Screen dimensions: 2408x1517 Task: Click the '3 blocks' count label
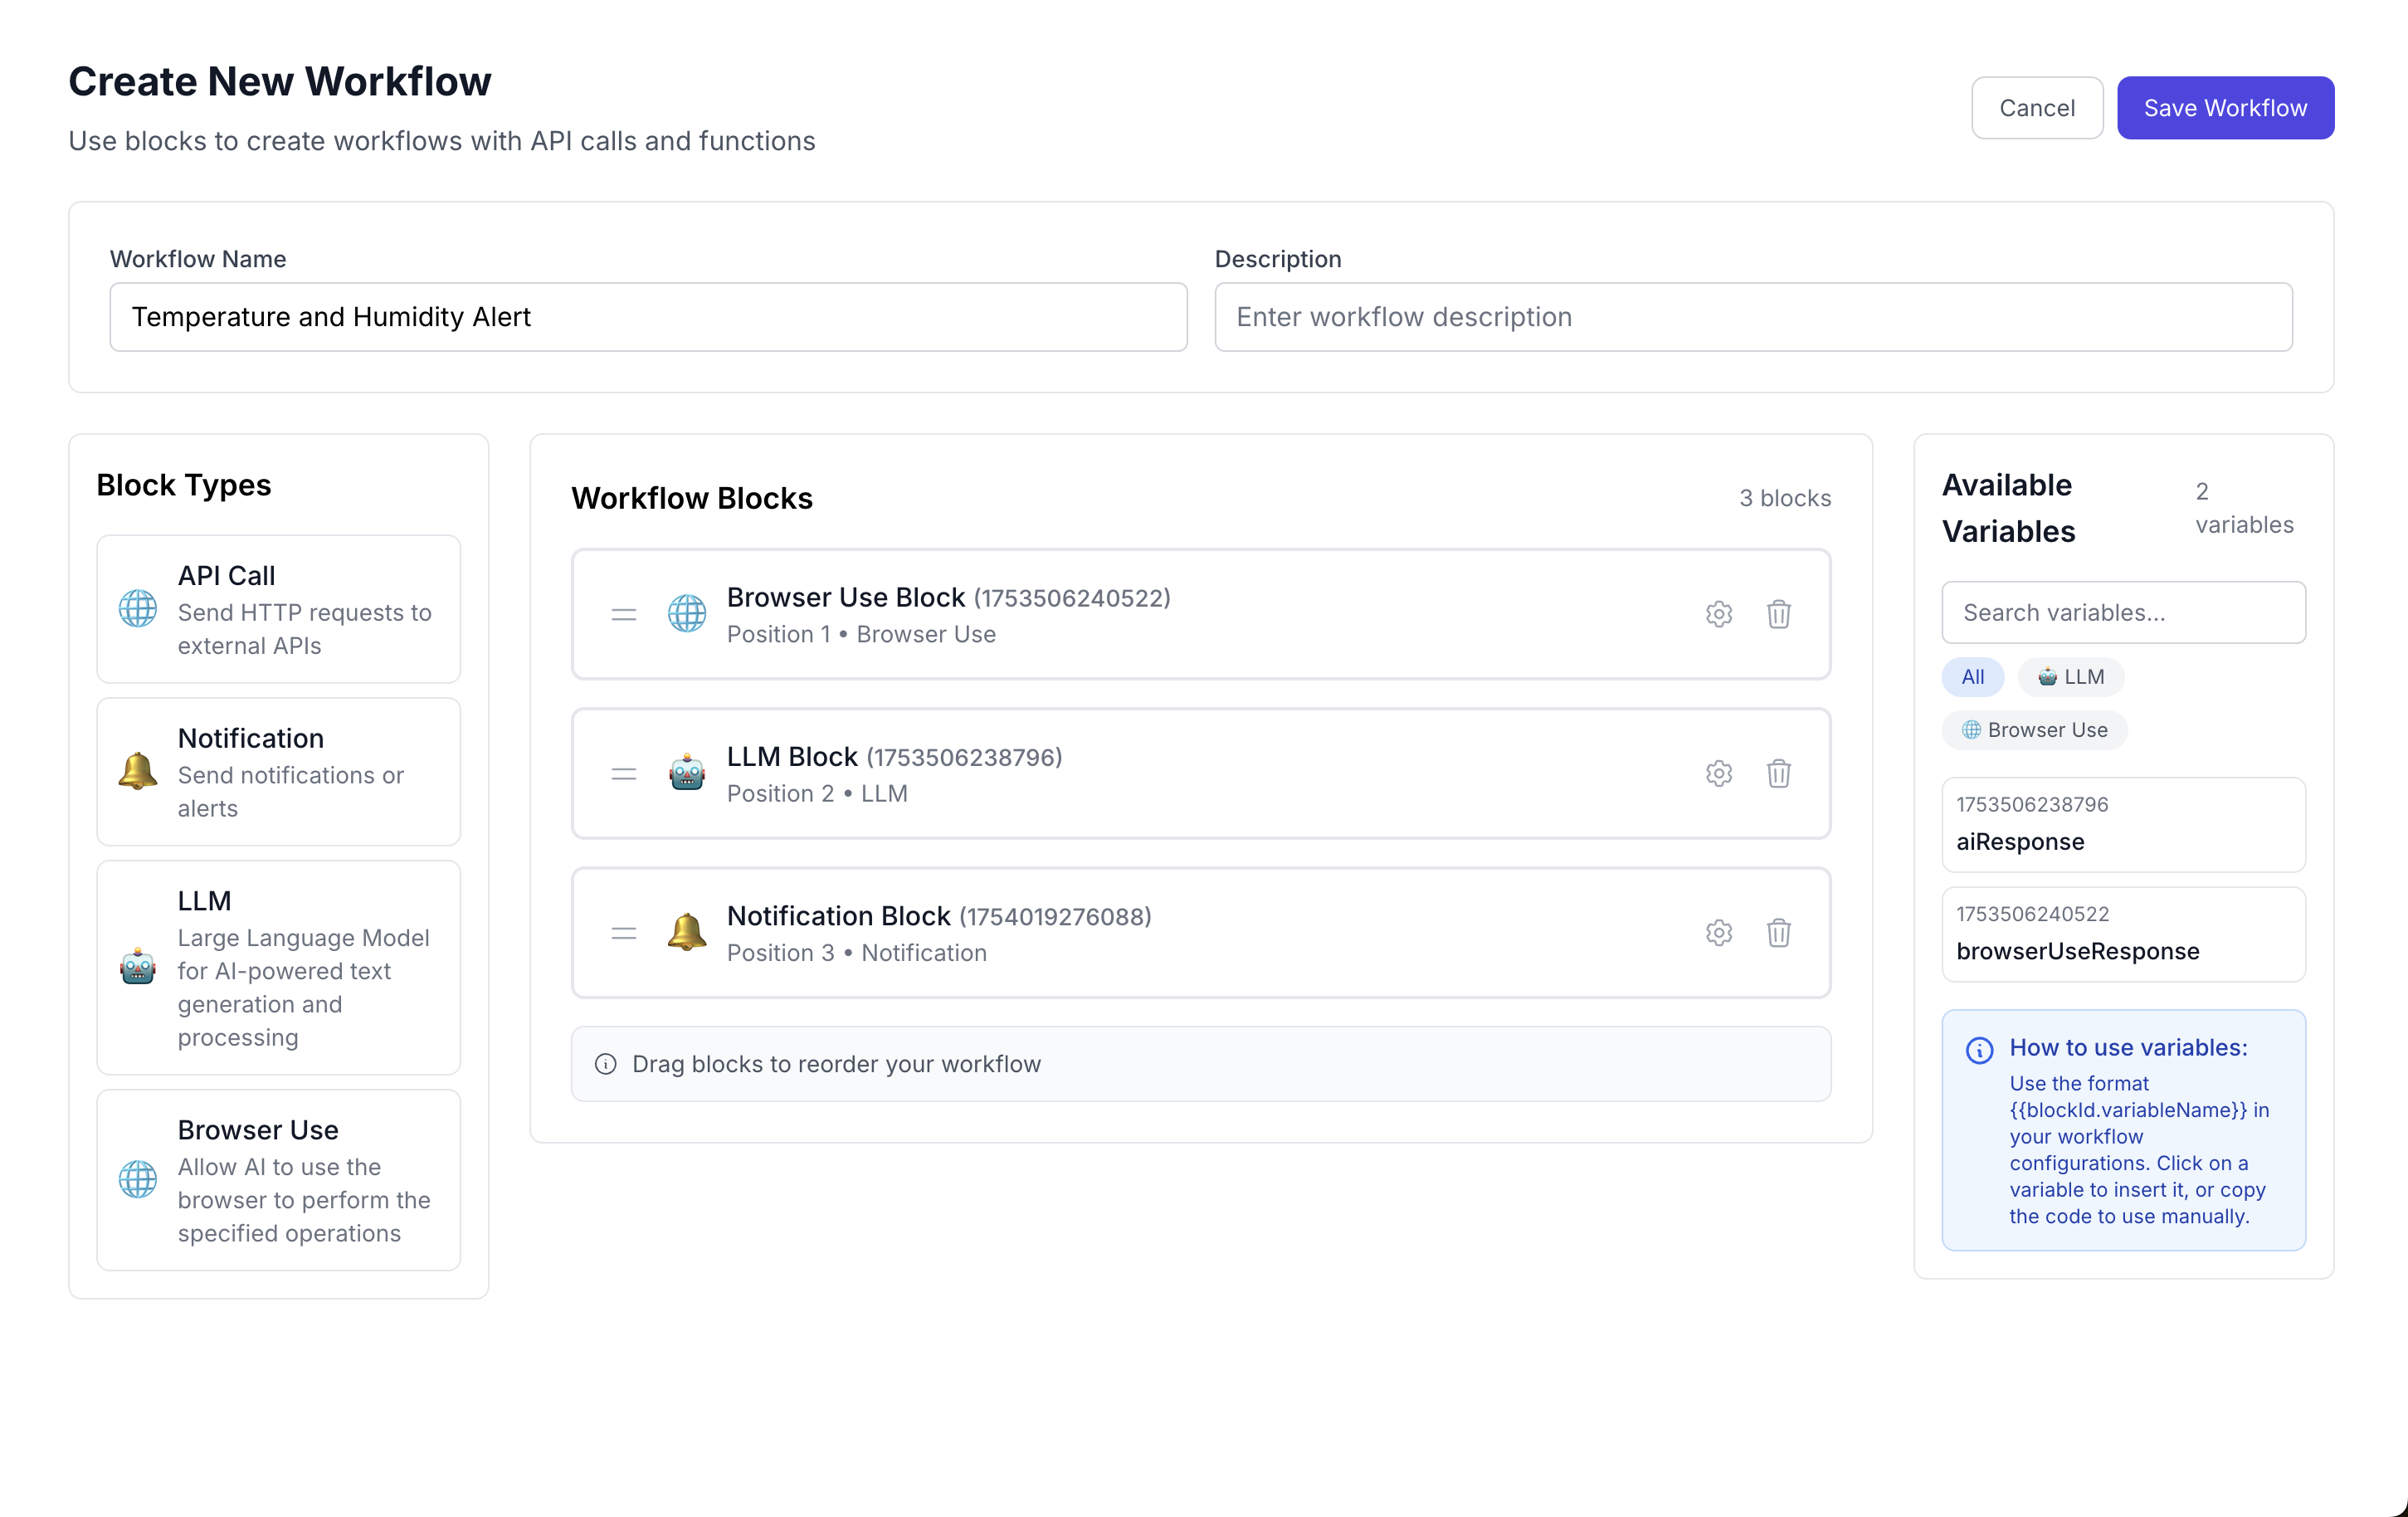[1784, 498]
